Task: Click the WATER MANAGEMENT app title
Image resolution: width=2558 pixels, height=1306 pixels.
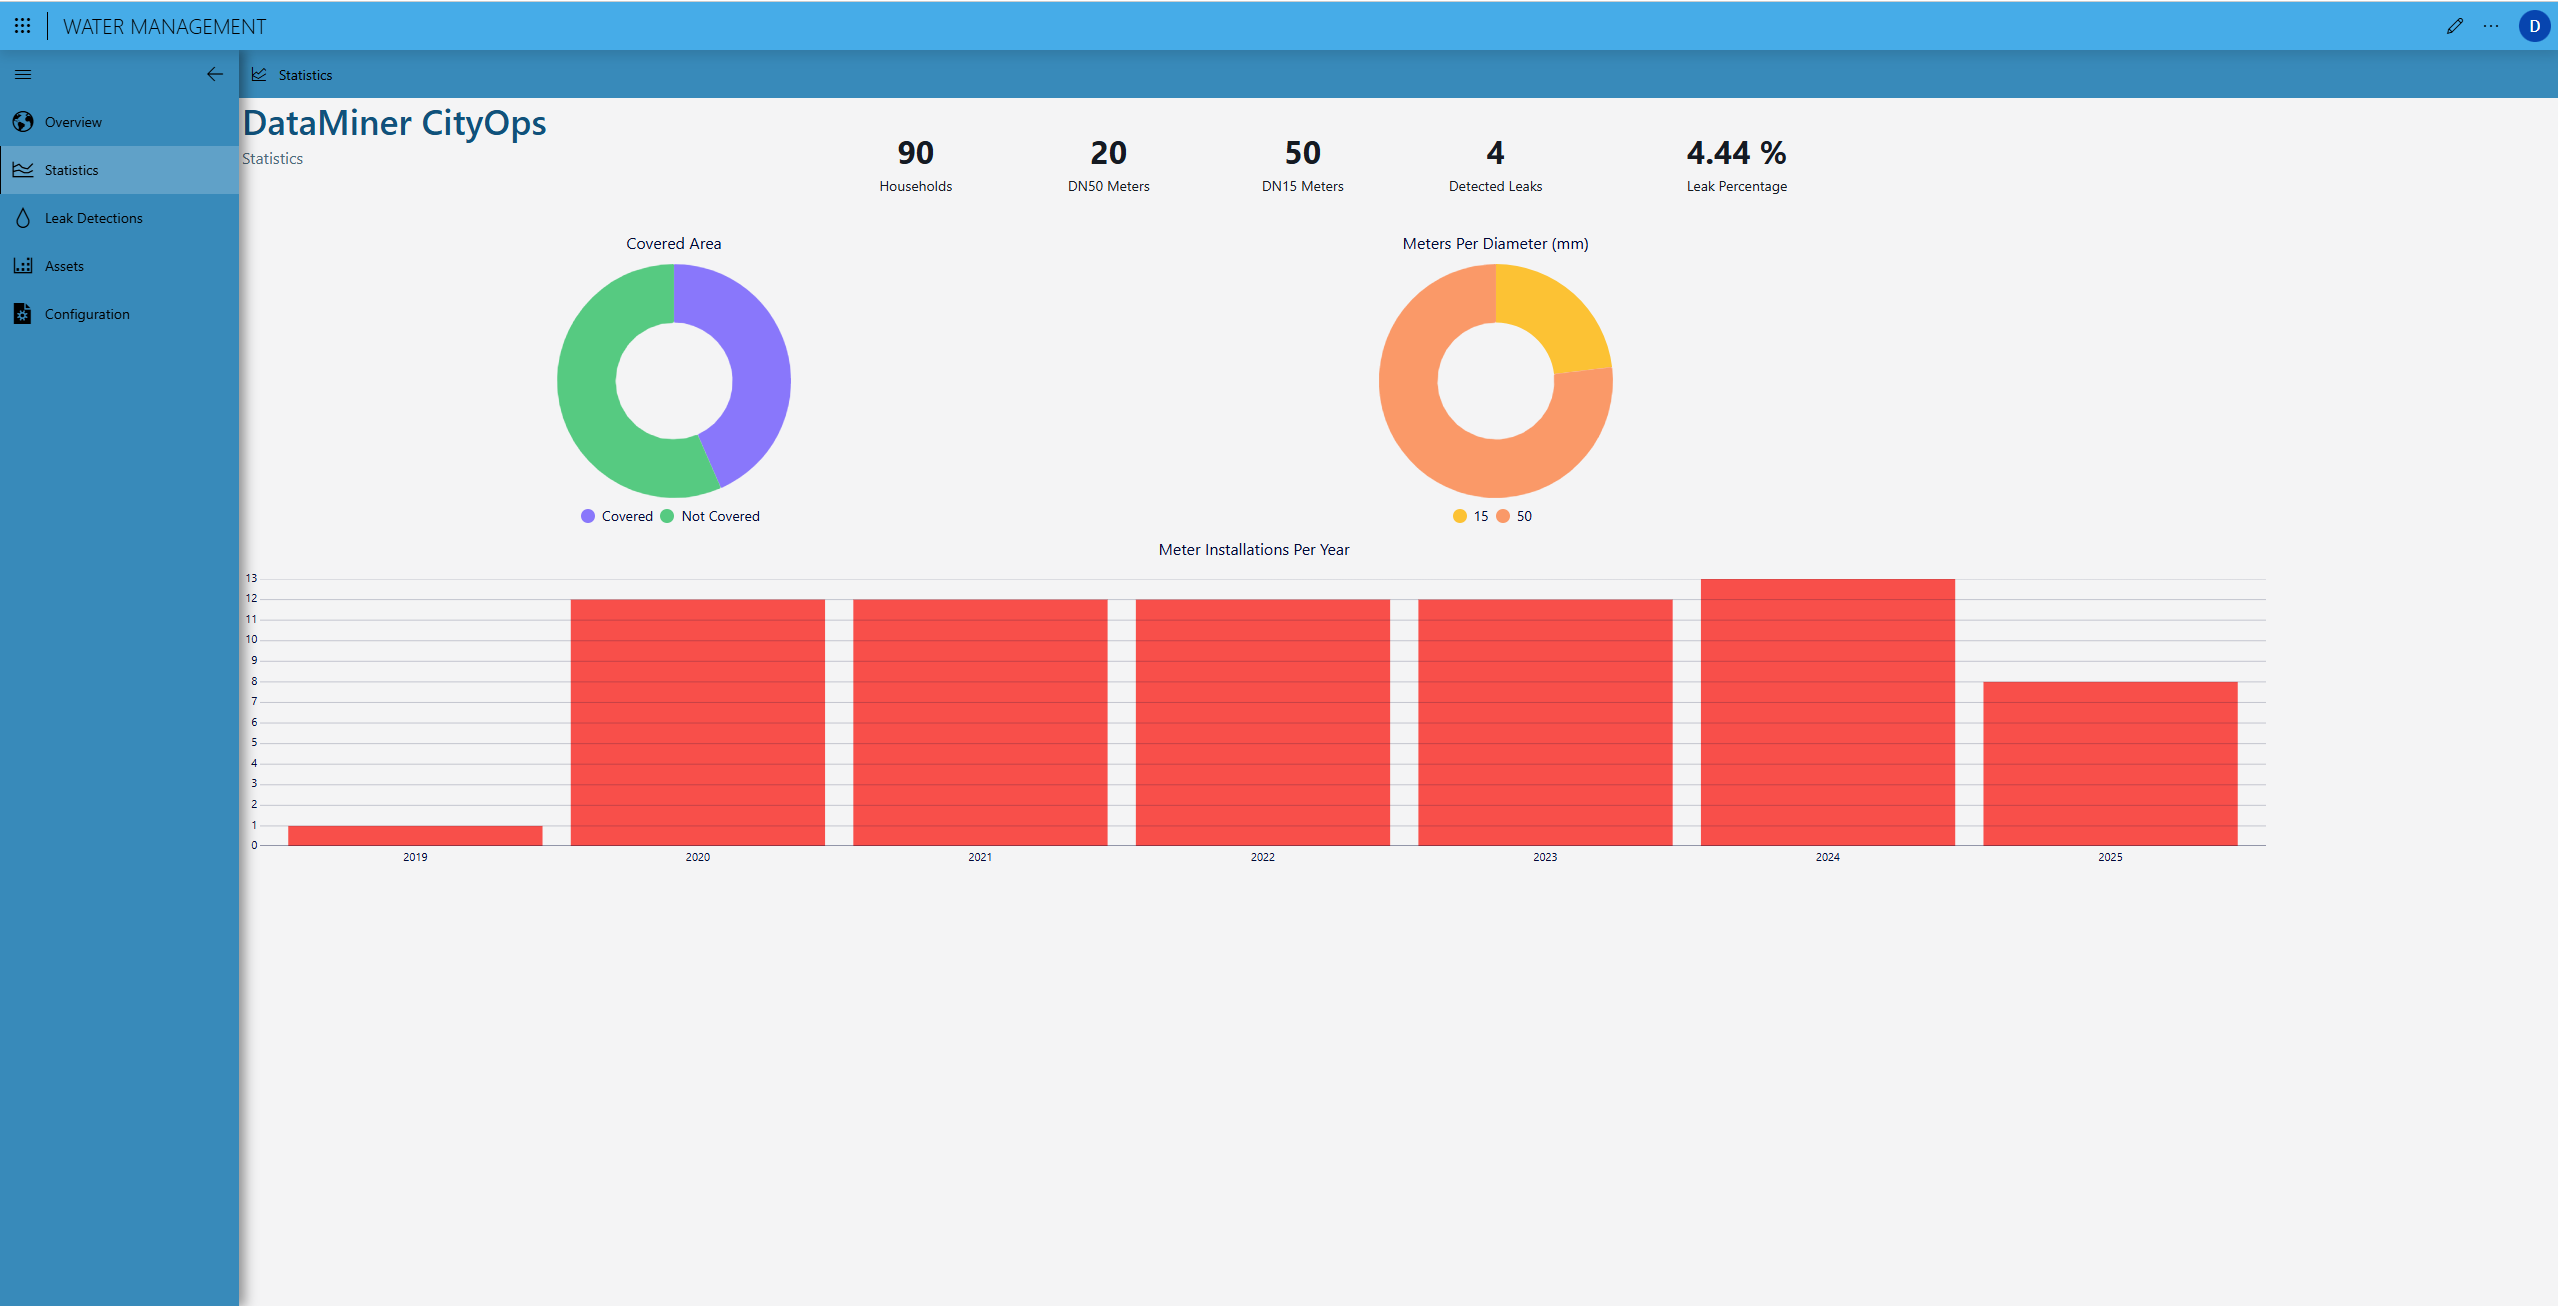Action: point(164,27)
